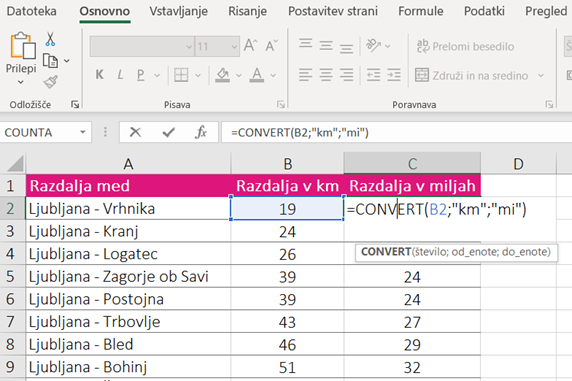572x381 pixels.
Task: Open borders dropdown arrow
Action: 198,76
